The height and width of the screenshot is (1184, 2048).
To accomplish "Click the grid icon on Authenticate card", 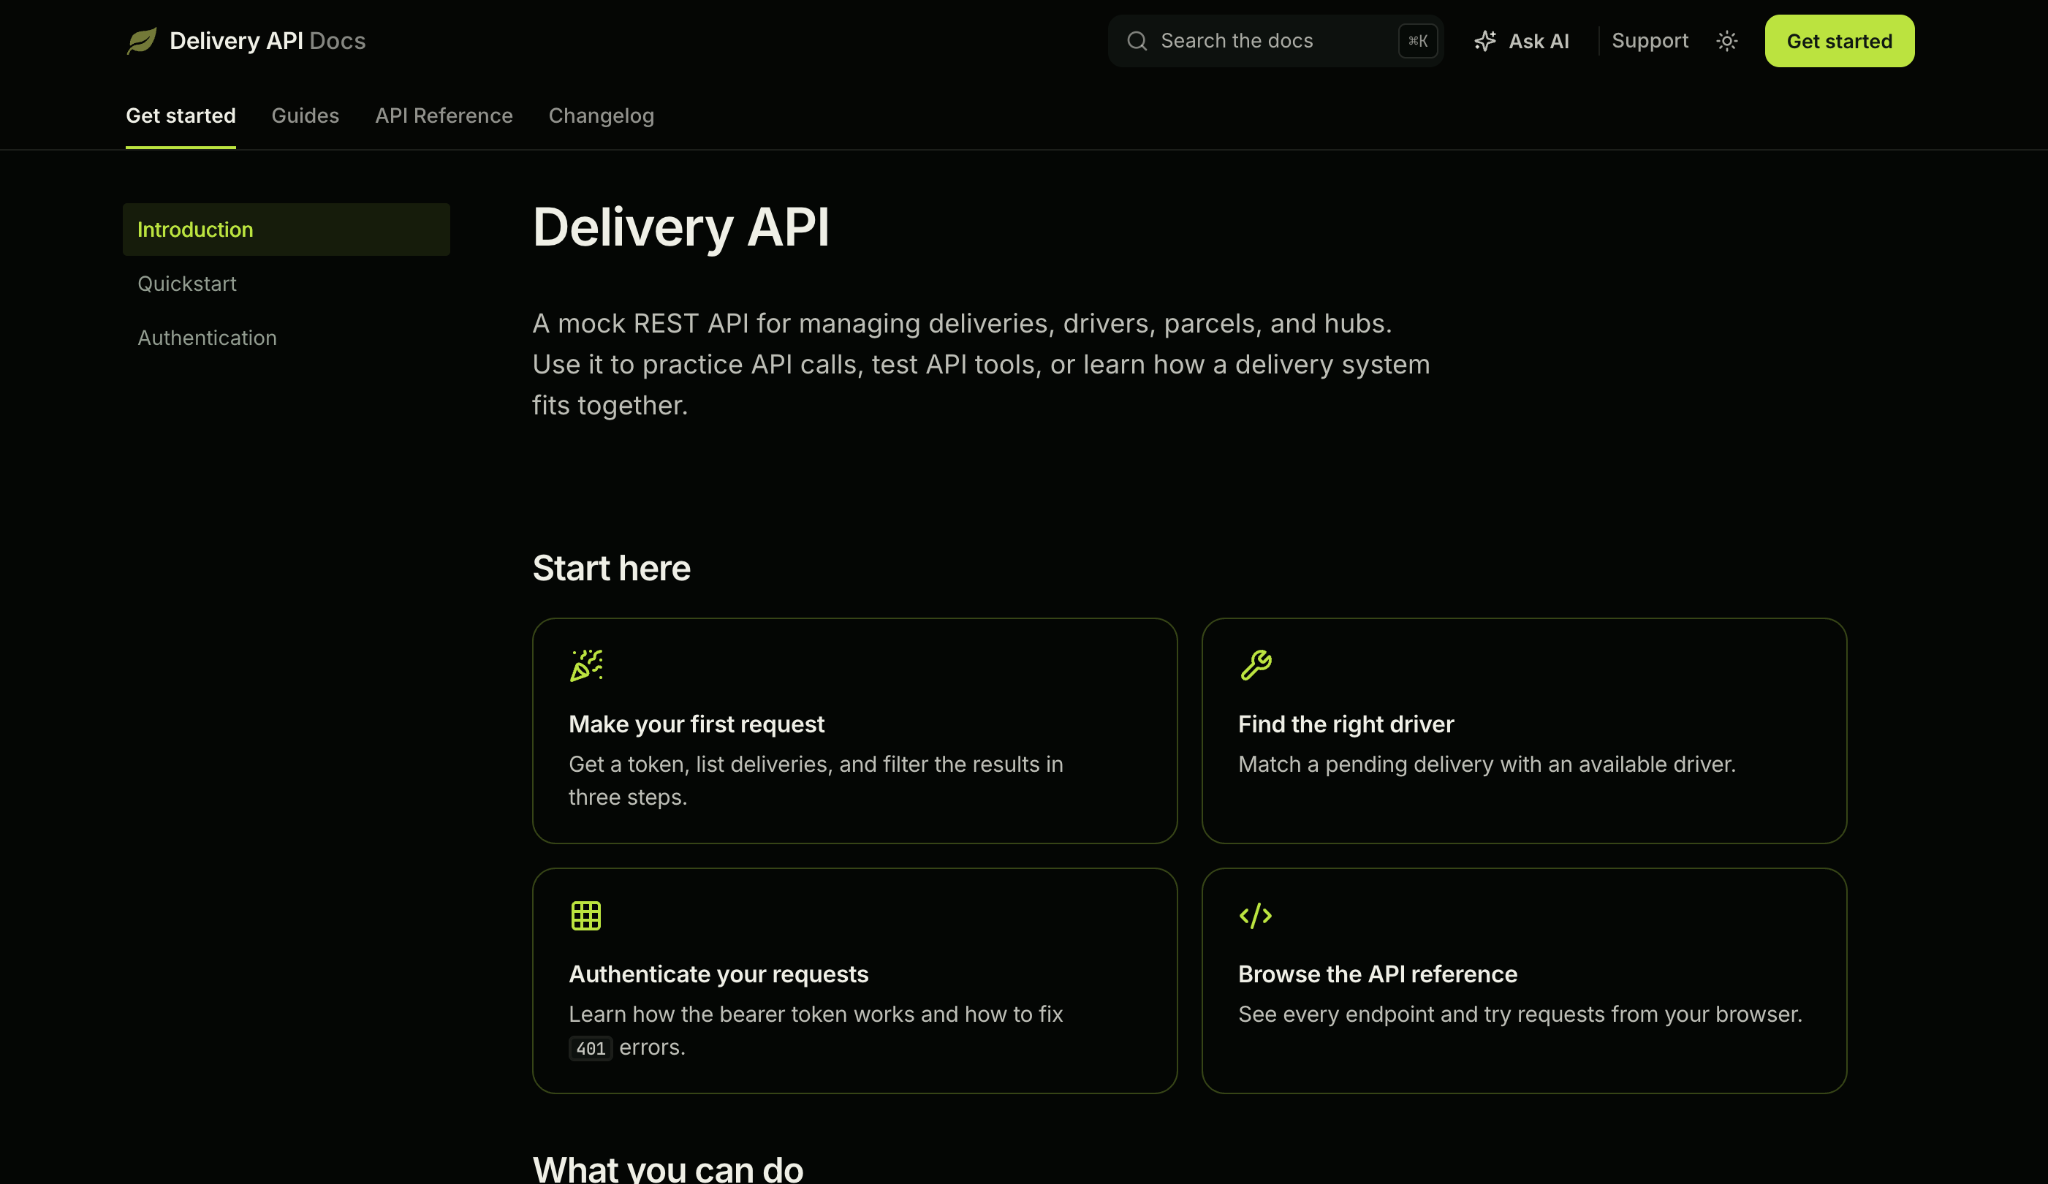I will click(x=586, y=915).
